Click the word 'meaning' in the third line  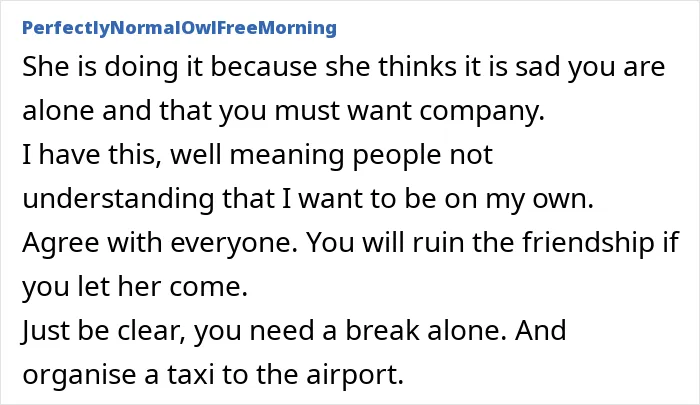(287, 157)
